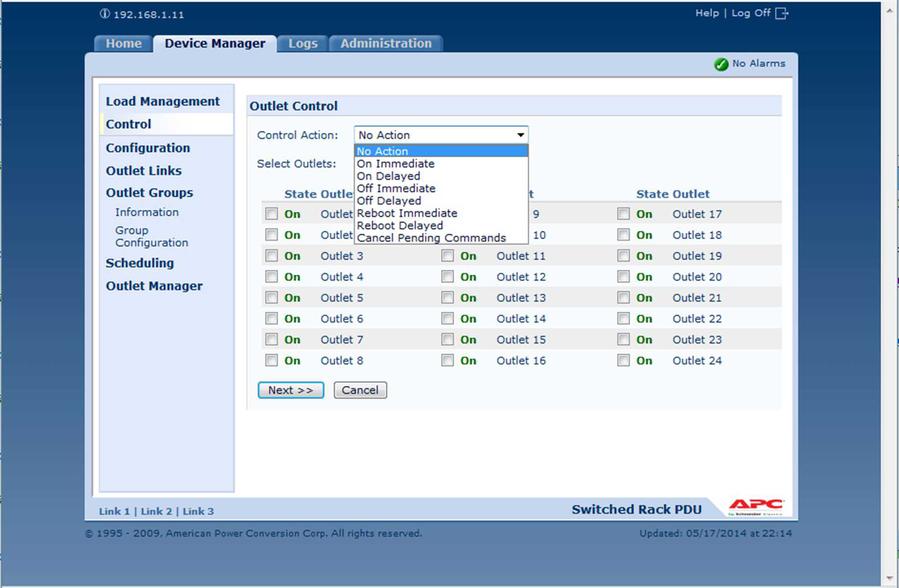Choose Reboot Immediate from the dropdown list
The height and width of the screenshot is (588, 899).
(x=407, y=213)
